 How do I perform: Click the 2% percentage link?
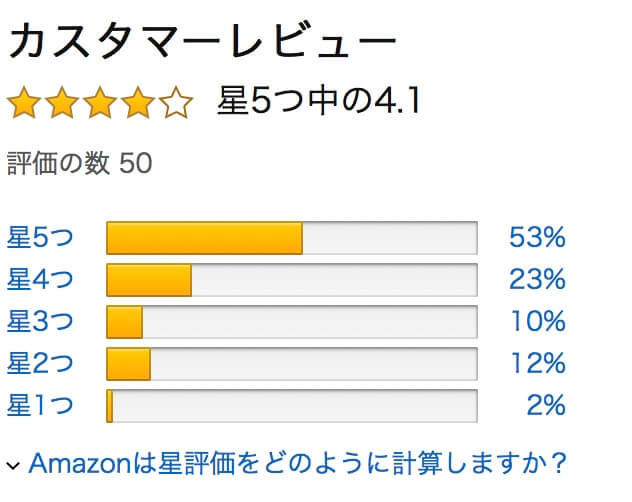tap(546, 405)
